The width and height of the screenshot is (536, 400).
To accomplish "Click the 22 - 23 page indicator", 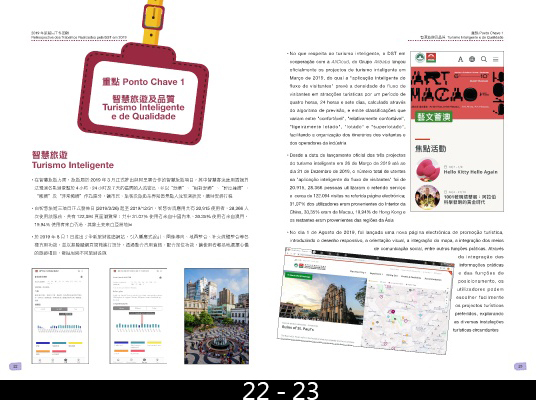I will [281, 390].
